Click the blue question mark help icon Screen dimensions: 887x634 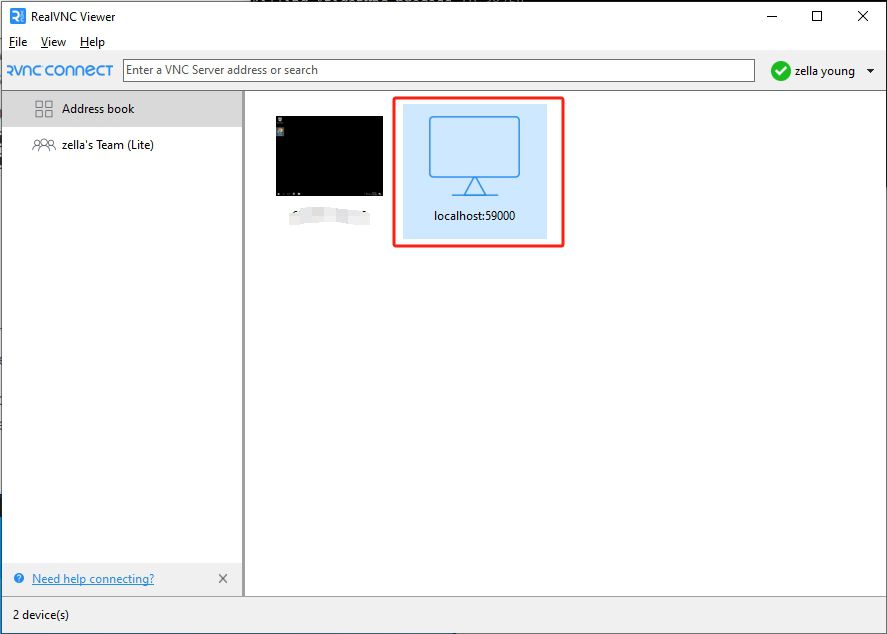click(19, 579)
